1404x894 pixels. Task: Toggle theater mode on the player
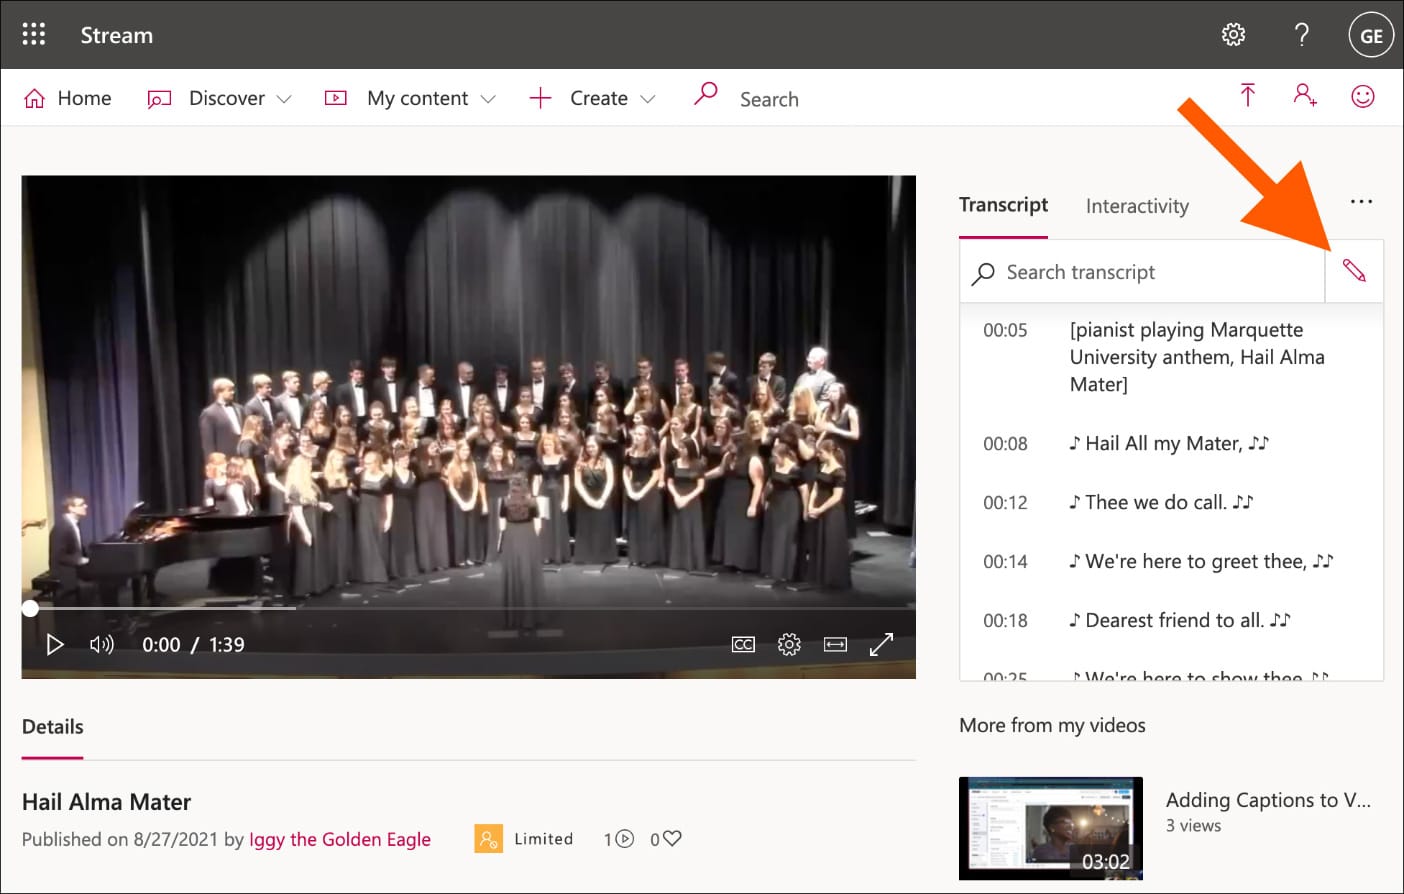[x=835, y=645]
